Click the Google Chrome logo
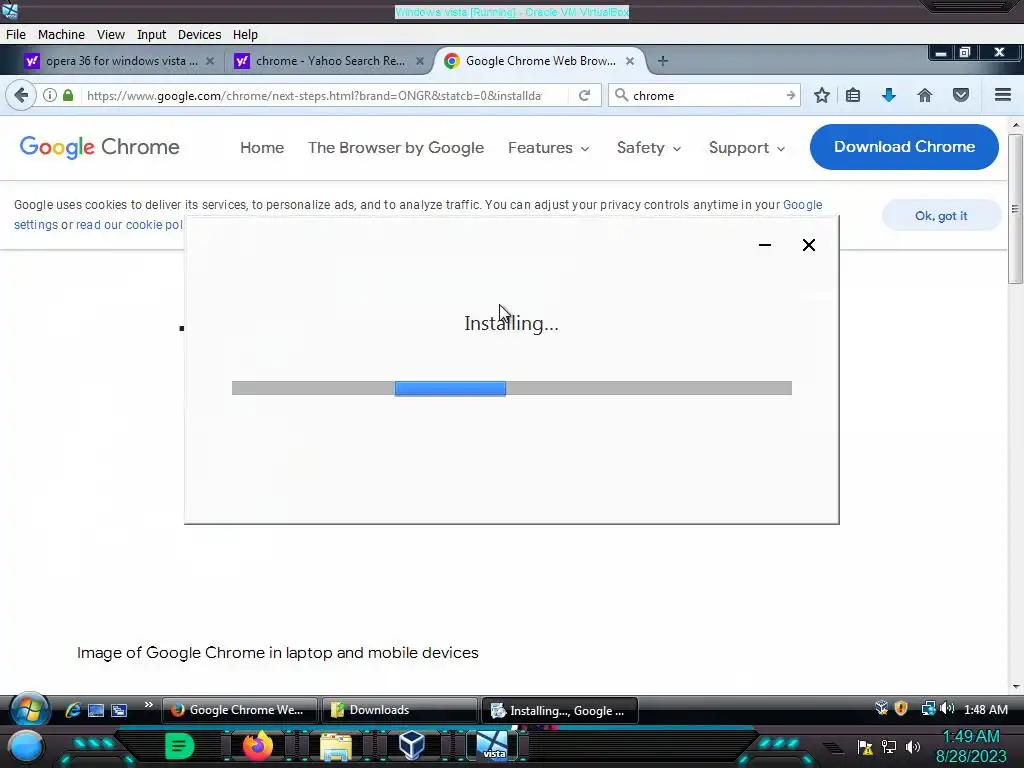Screen dimensions: 1024x768 pyautogui.click(x=99, y=147)
